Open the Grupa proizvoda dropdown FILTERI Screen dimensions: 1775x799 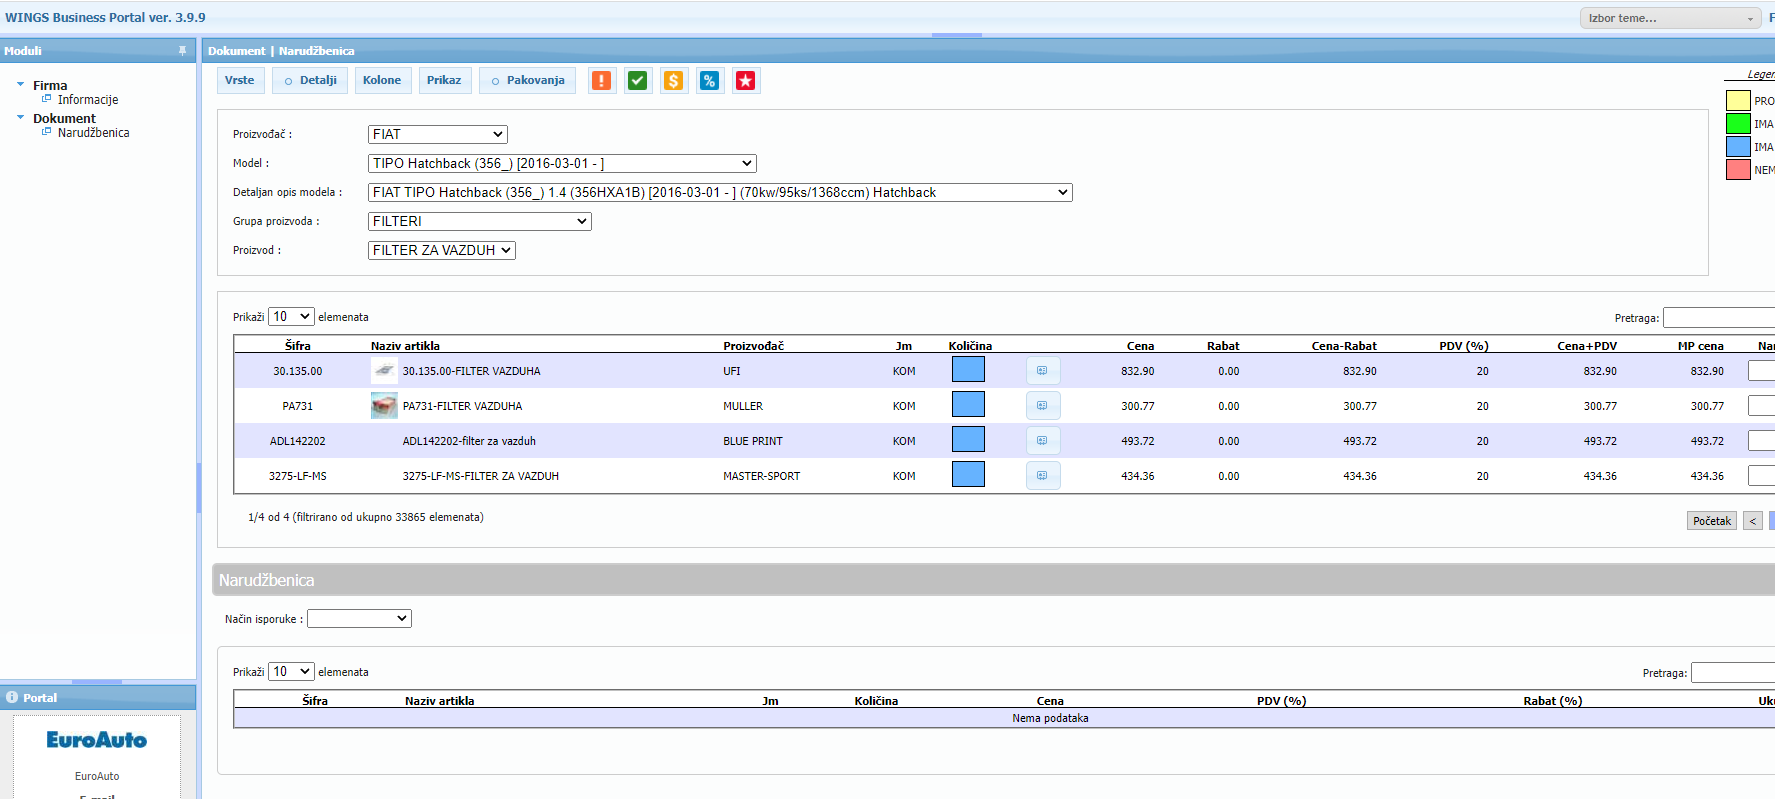pos(480,221)
